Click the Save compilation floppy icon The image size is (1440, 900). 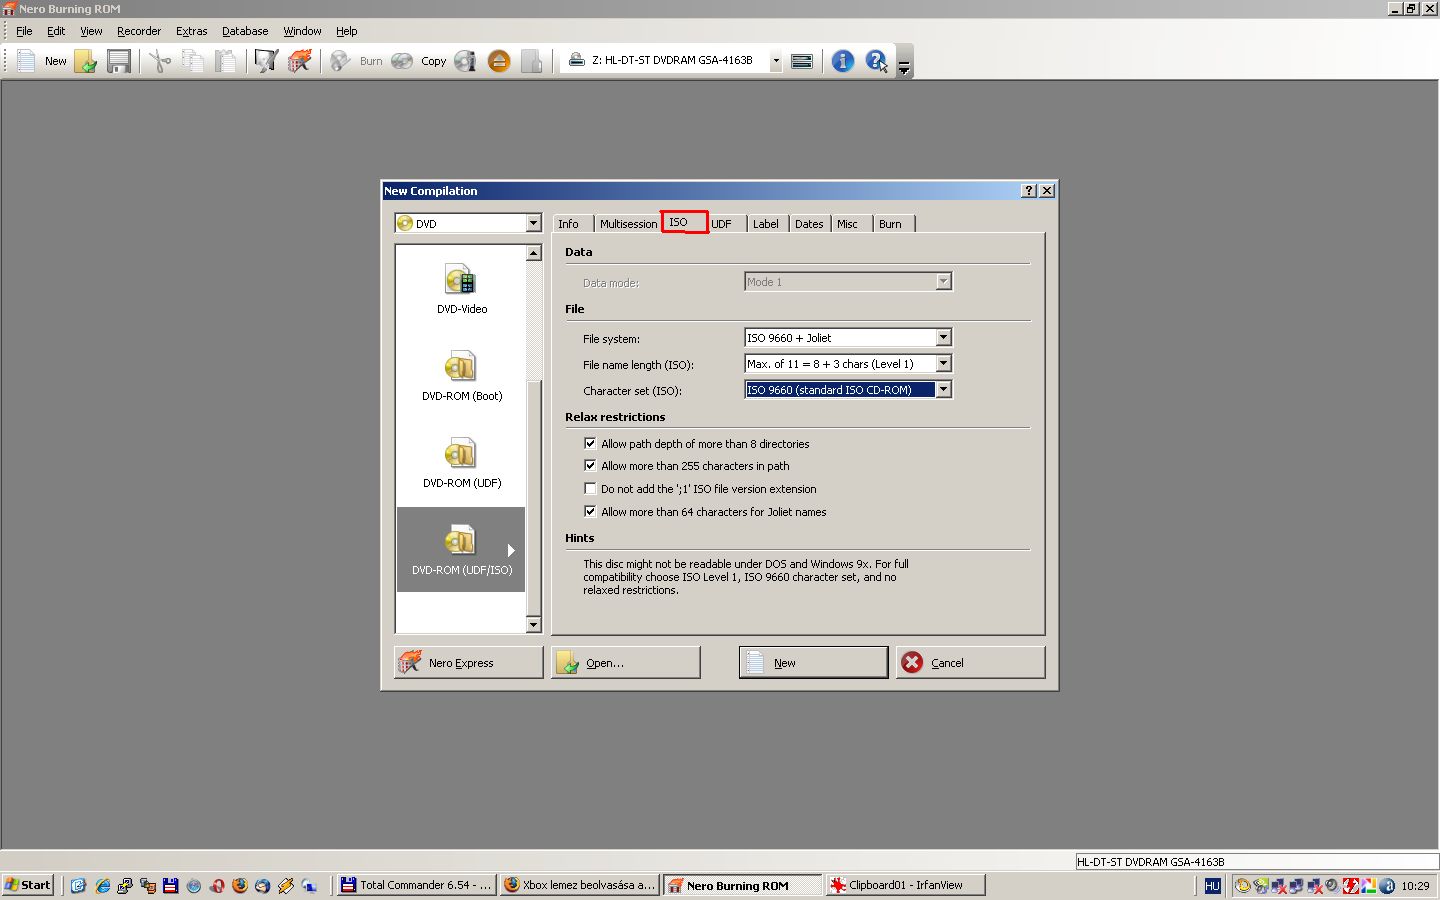click(119, 61)
